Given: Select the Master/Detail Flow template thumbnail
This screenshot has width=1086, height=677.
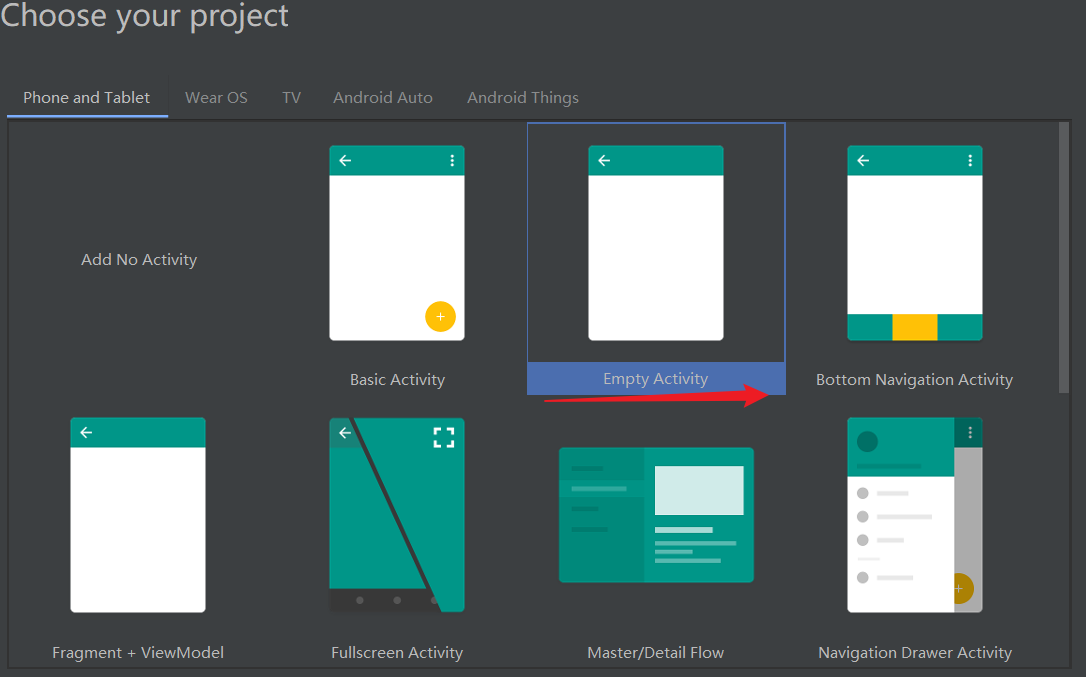Looking at the screenshot, I should (656, 515).
